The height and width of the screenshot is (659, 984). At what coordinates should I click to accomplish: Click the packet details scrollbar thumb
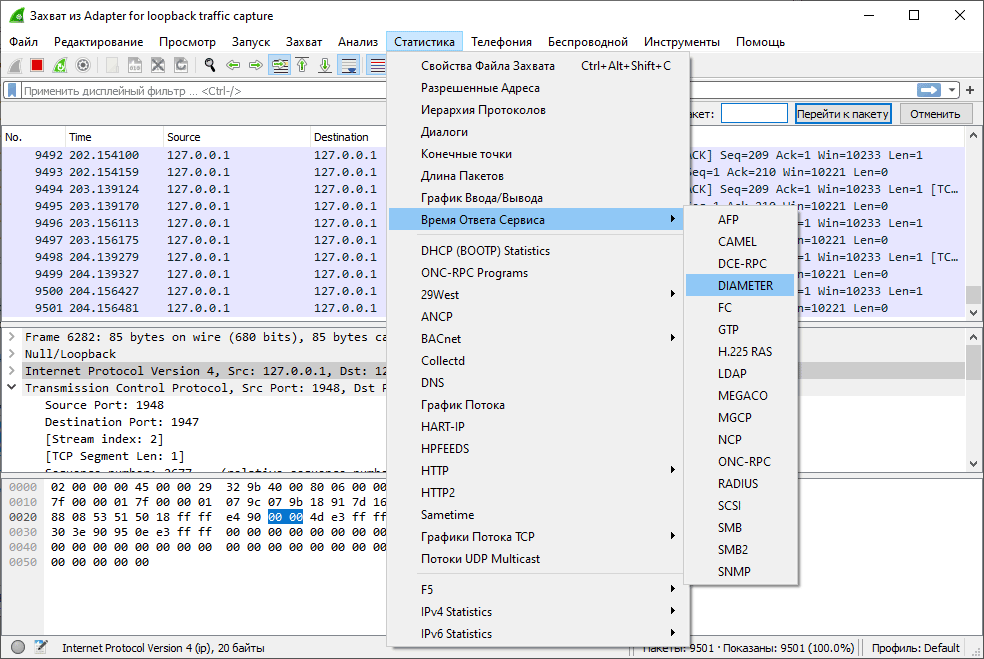[973, 362]
